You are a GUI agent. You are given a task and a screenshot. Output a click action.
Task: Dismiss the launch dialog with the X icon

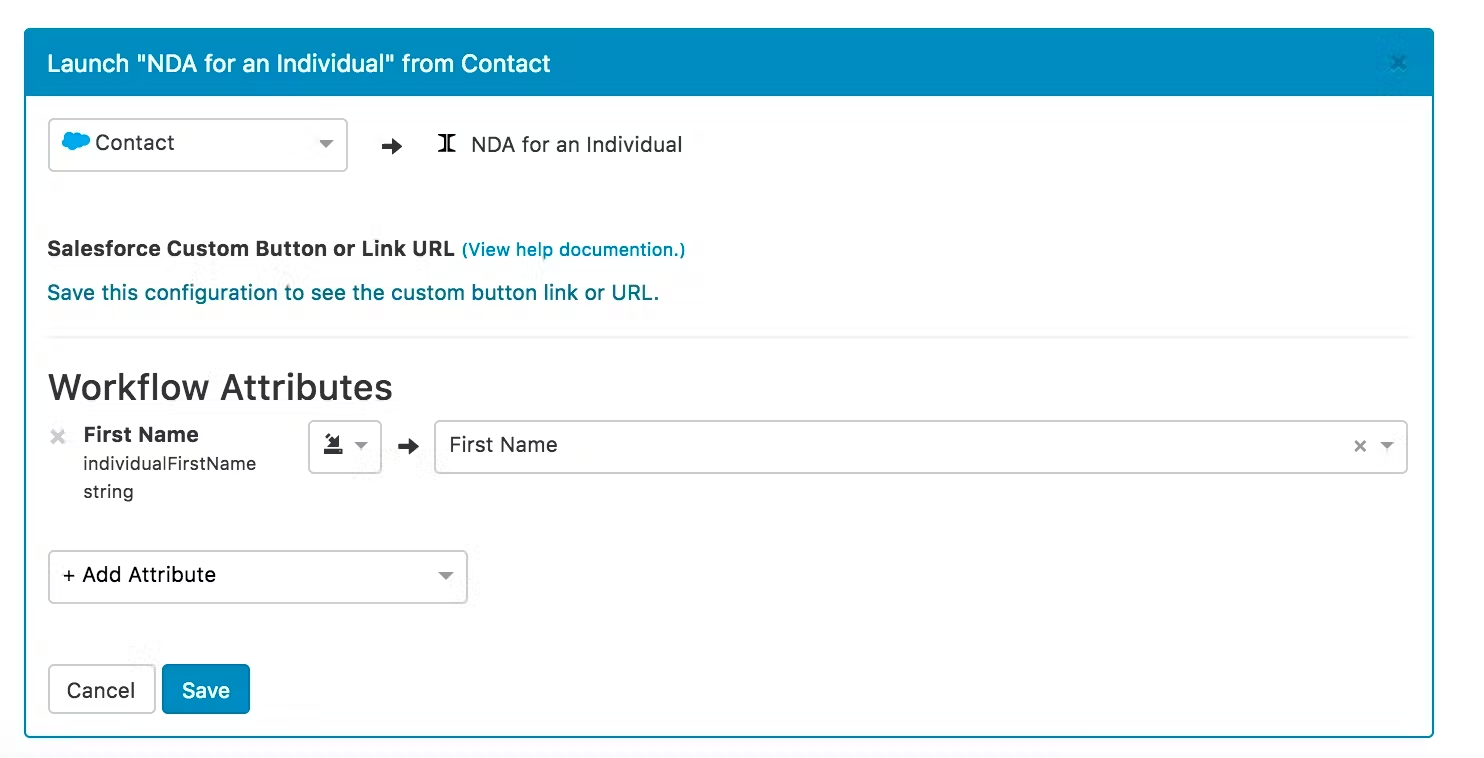click(1397, 61)
